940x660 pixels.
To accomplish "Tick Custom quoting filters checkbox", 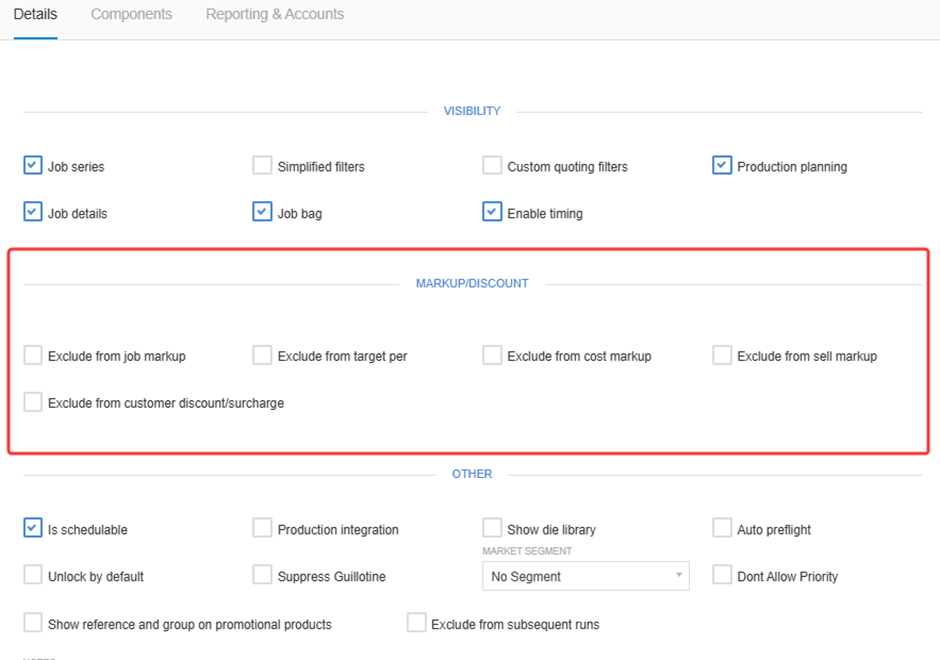I will pos(492,166).
